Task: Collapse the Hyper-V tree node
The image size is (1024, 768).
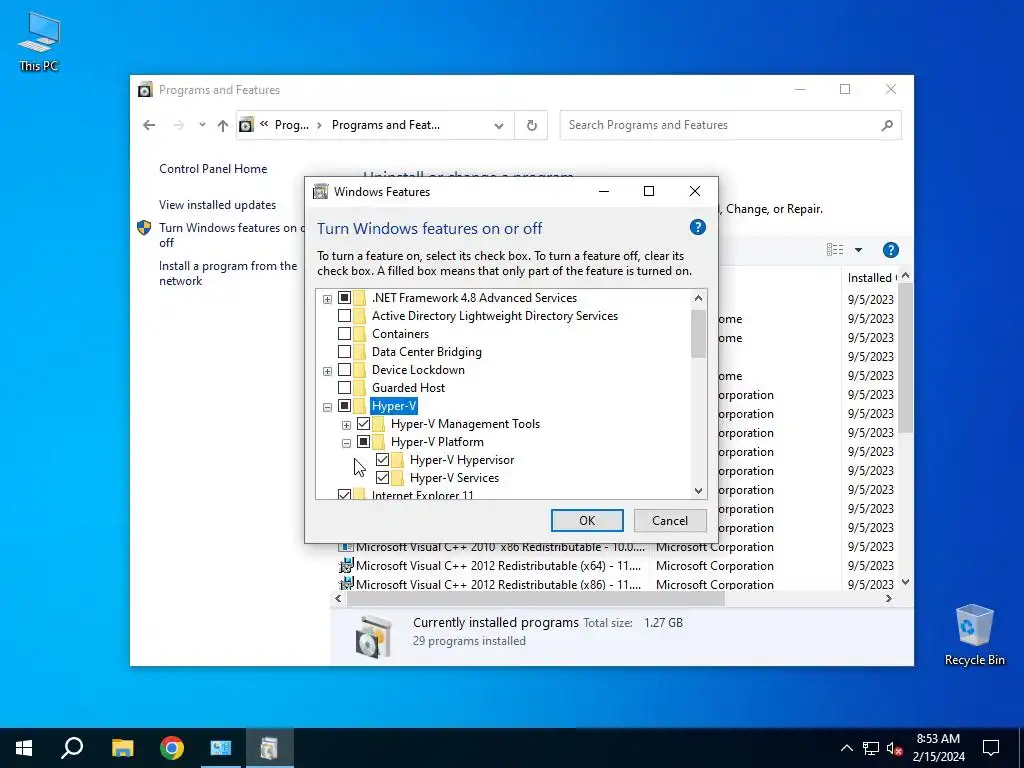Action: coord(327,407)
